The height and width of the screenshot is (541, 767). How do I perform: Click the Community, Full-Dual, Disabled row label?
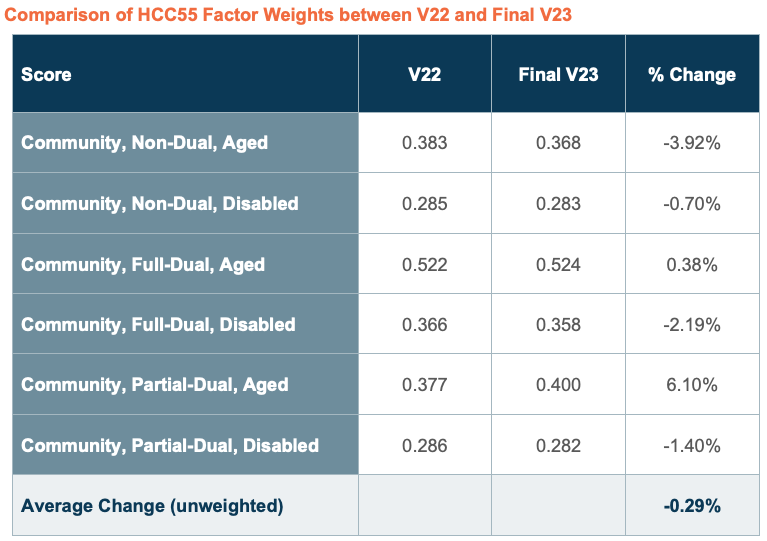coord(158,325)
